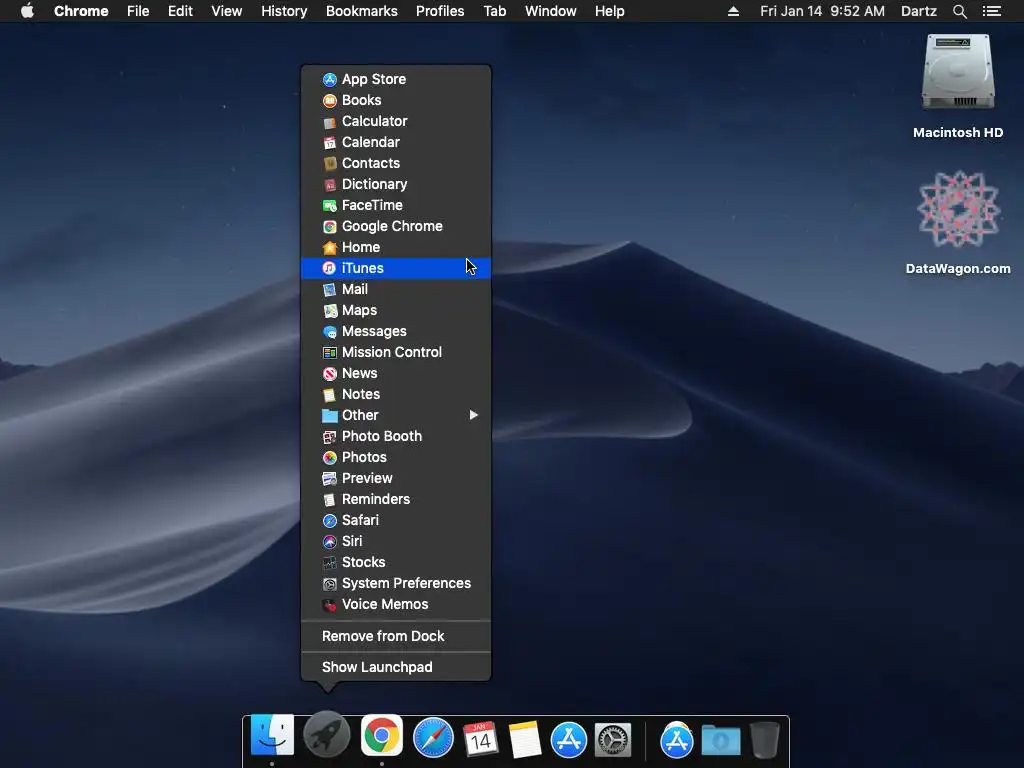This screenshot has width=1024, height=768.
Task: Open App Store icon left of System Preferences
Action: pos(569,741)
